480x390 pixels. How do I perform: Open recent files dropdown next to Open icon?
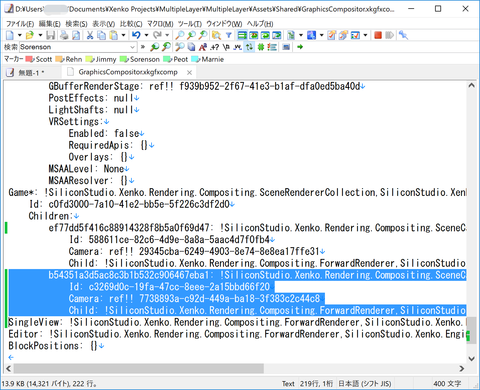pos(40,35)
